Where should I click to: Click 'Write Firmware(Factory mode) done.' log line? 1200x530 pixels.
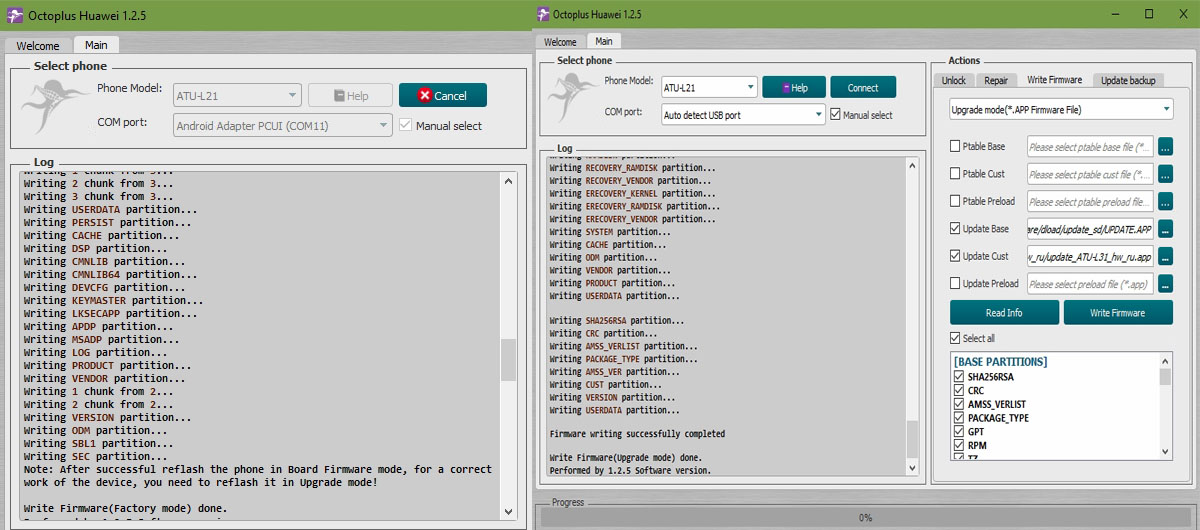pyautogui.click(x=125, y=508)
